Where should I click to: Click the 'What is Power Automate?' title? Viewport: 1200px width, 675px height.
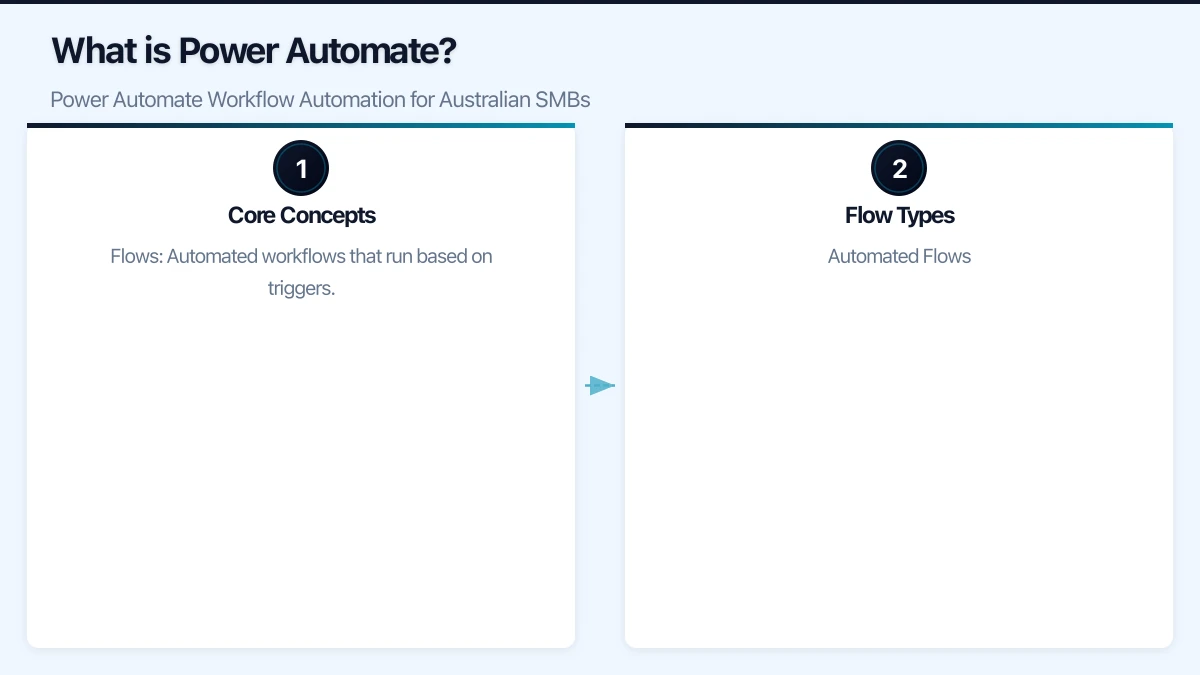click(253, 50)
